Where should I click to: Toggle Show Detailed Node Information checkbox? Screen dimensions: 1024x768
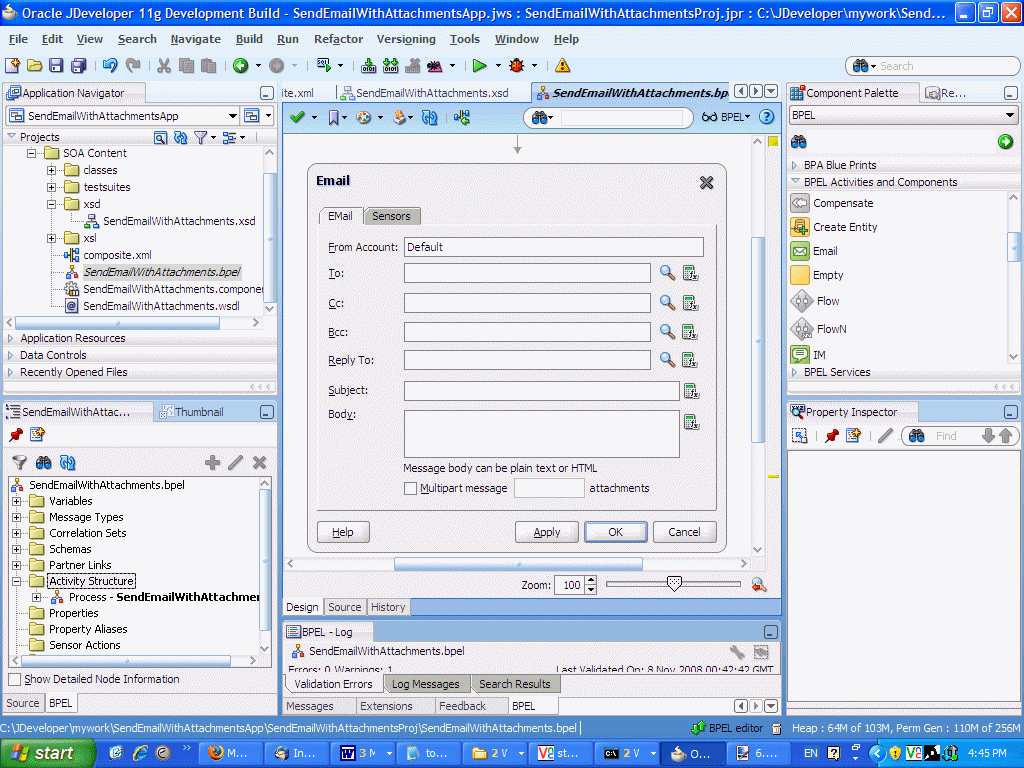coord(14,679)
